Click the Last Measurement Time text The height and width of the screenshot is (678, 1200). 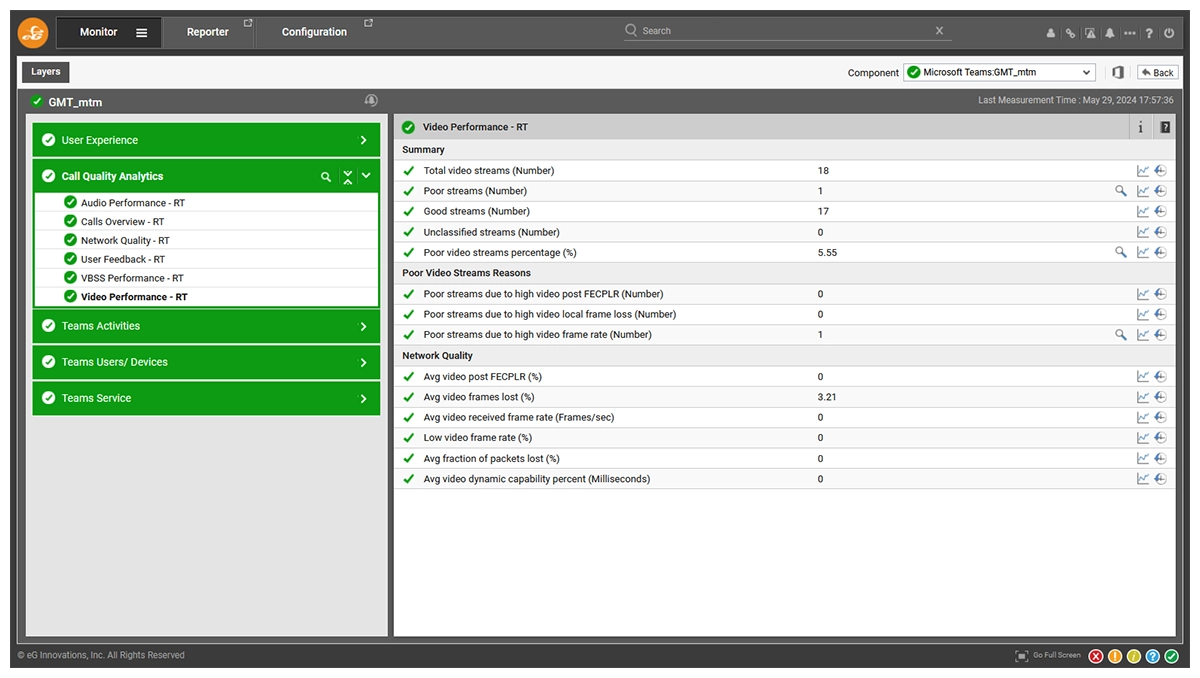pyautogui.click(x=1076, y=101)
